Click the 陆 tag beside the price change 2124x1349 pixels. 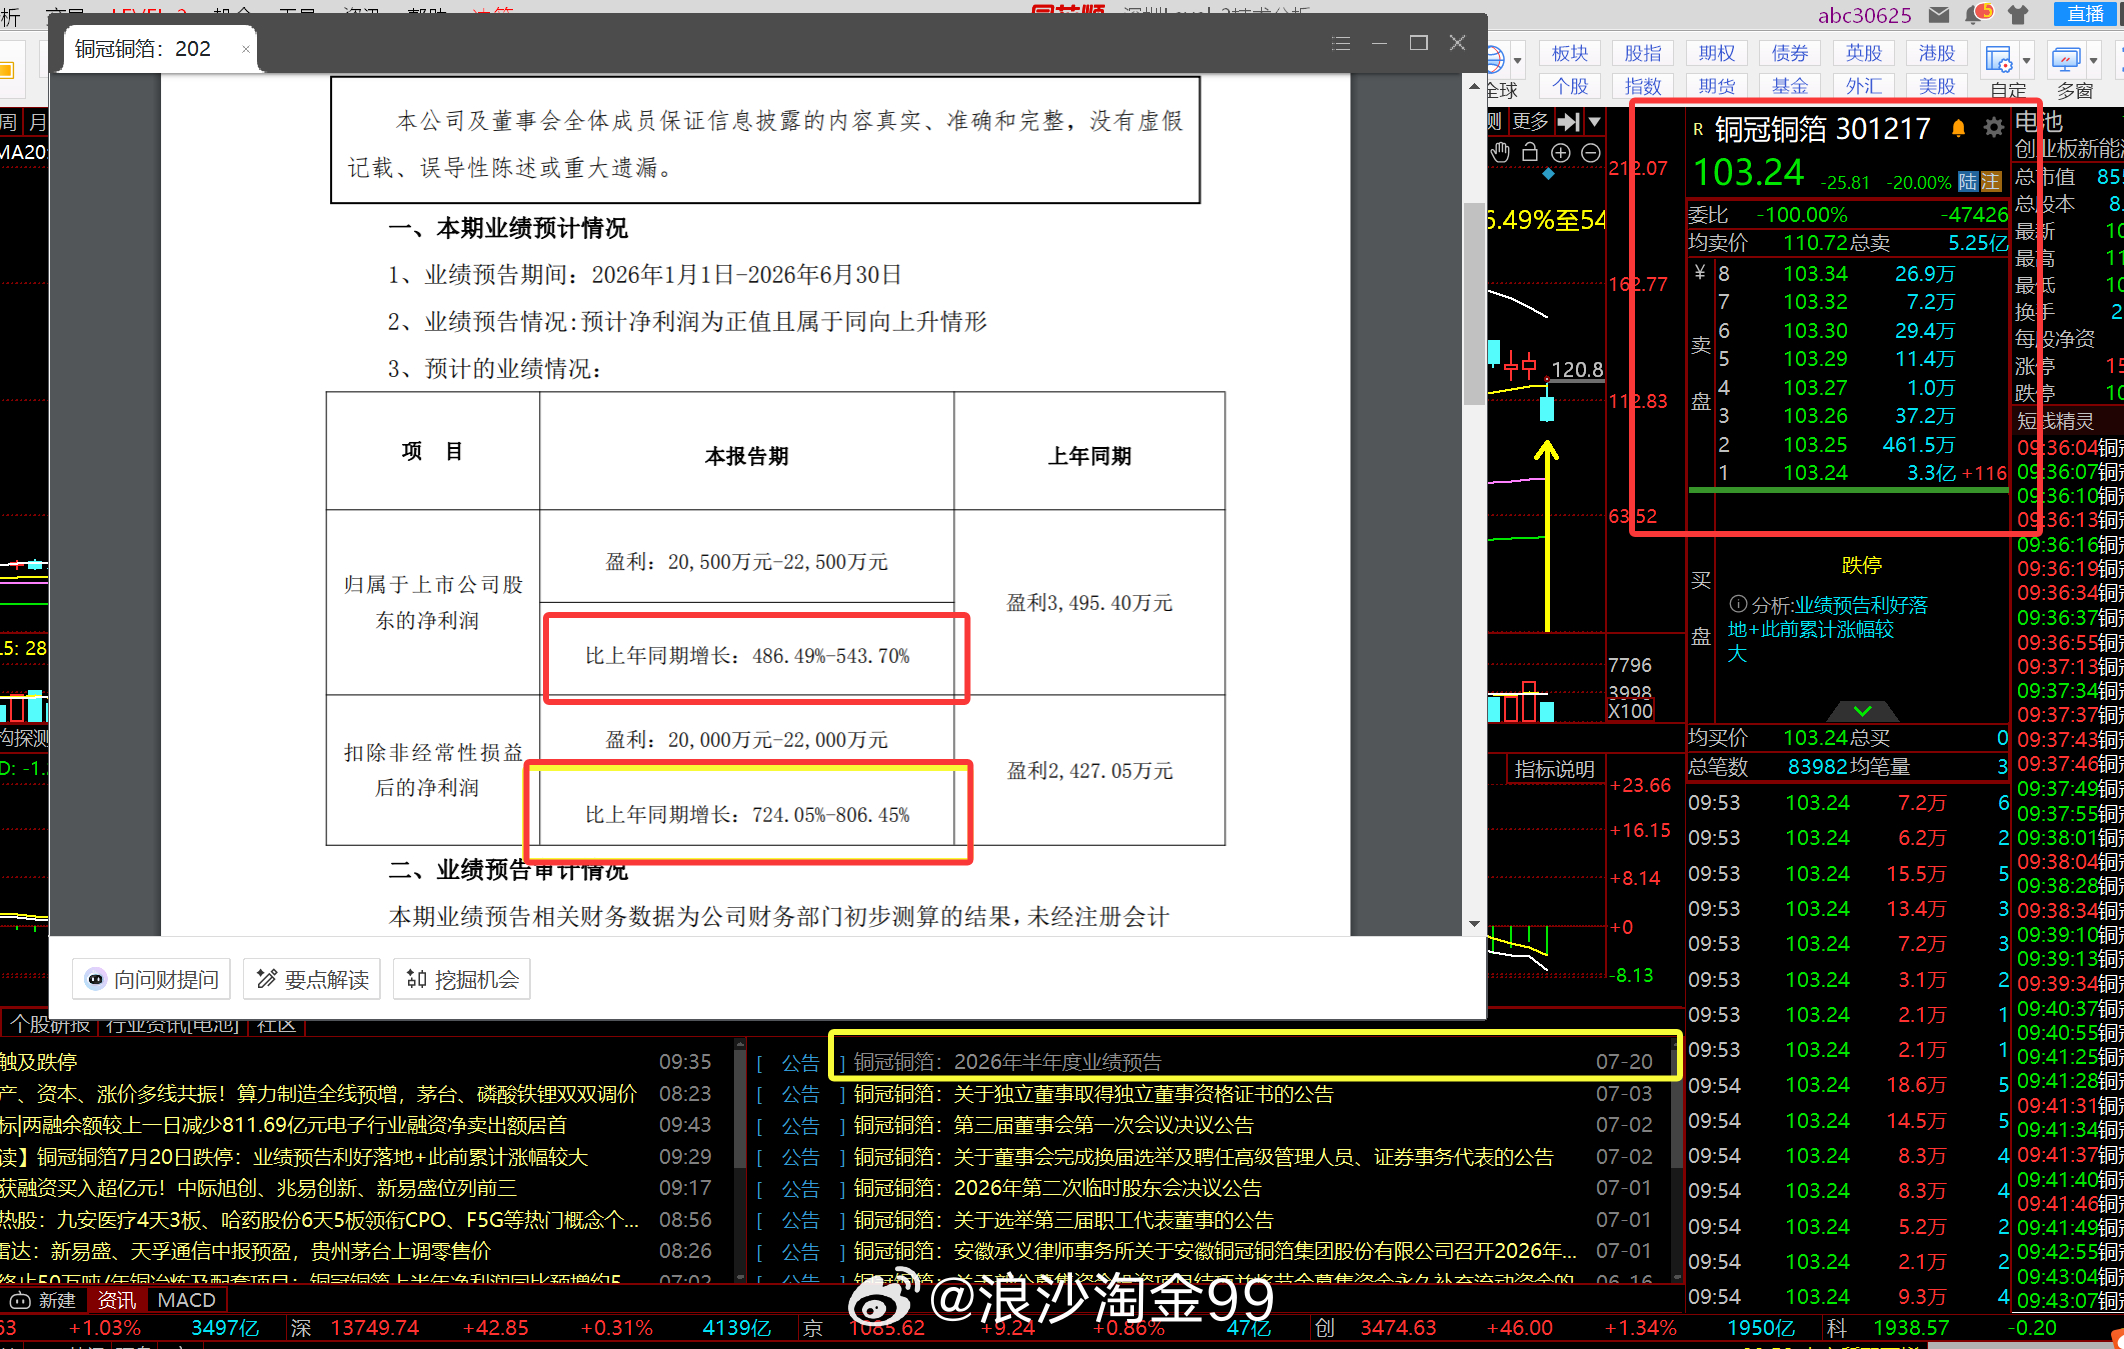(1968, 182)
